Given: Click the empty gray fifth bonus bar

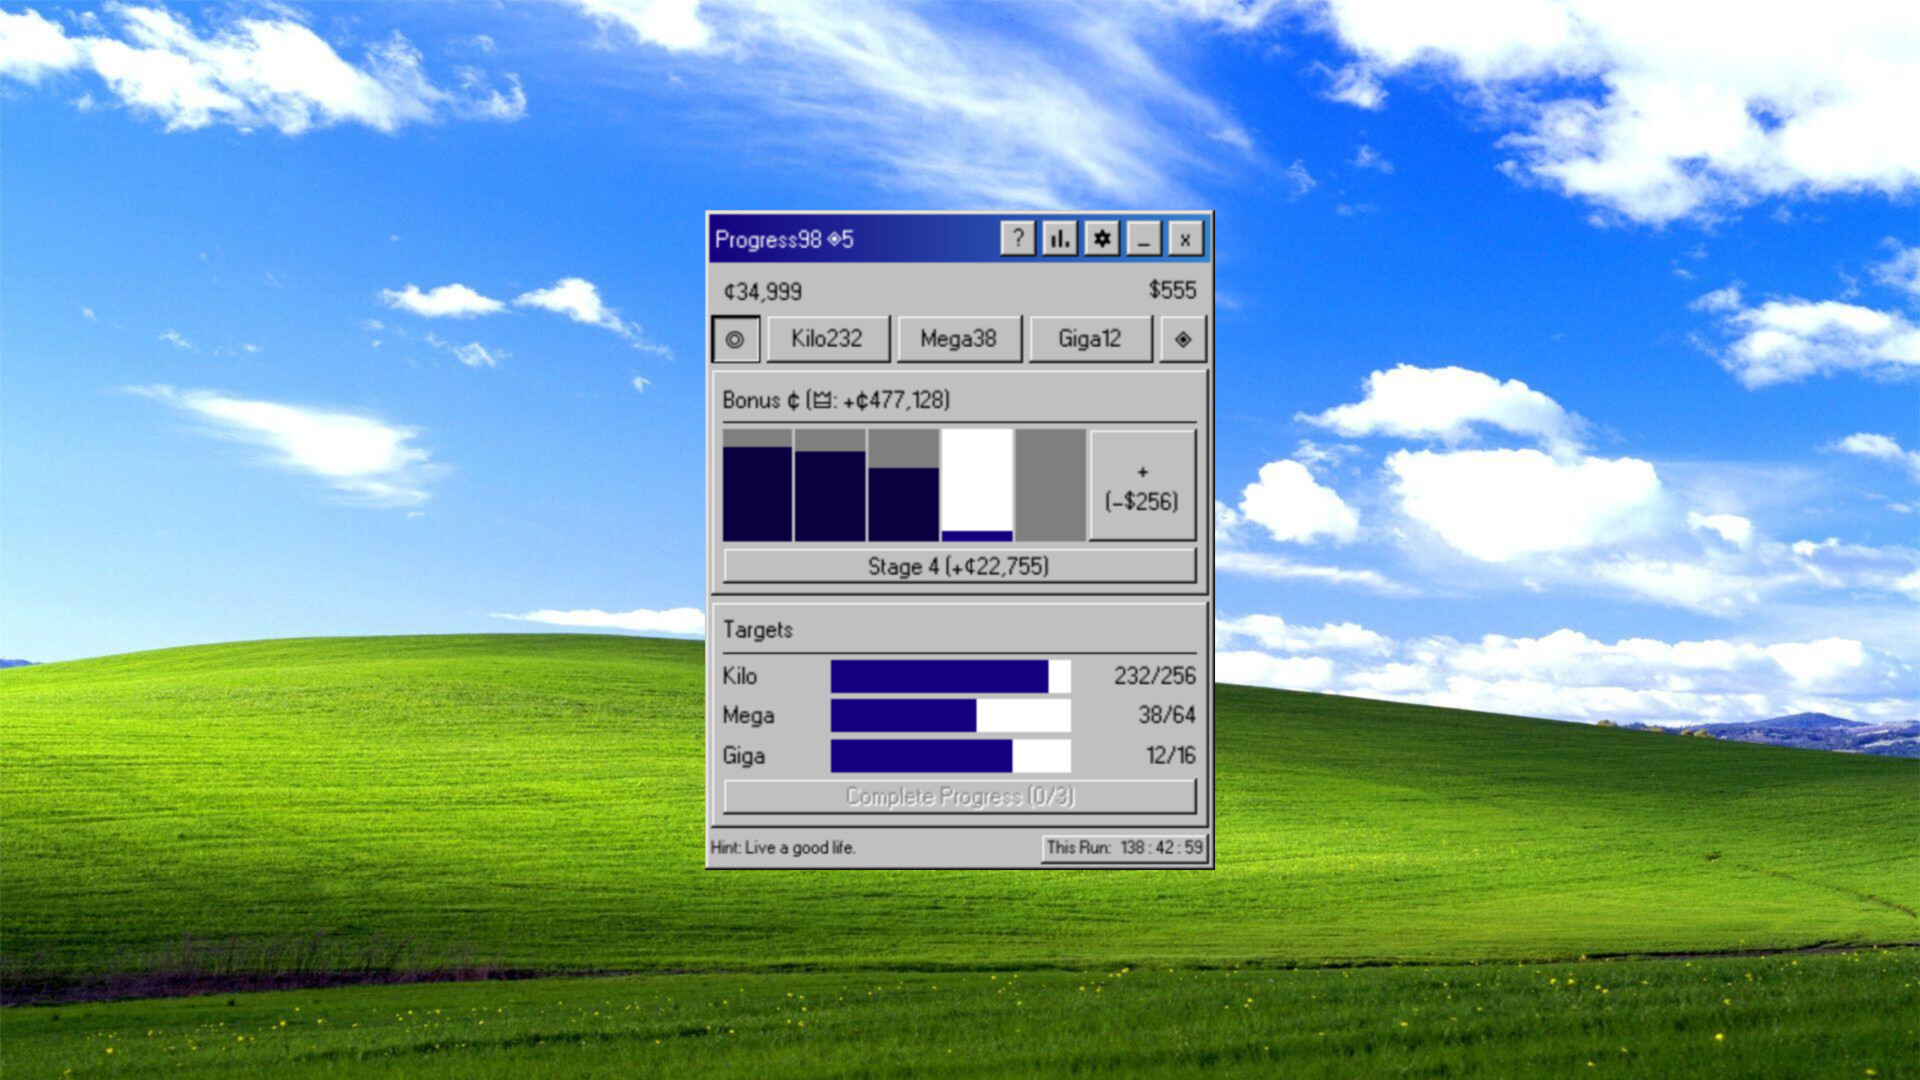Looking at the screenshot, I should coord(1051,486).
